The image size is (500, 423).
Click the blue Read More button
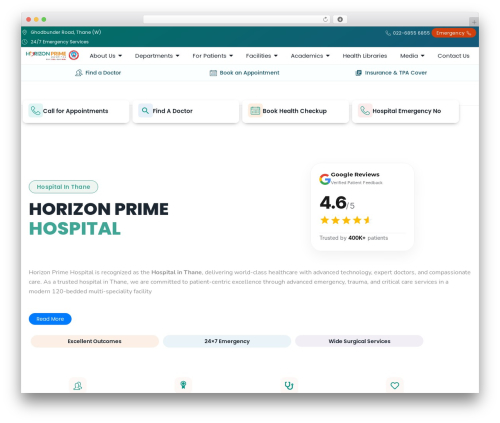(x=50, y=319)
